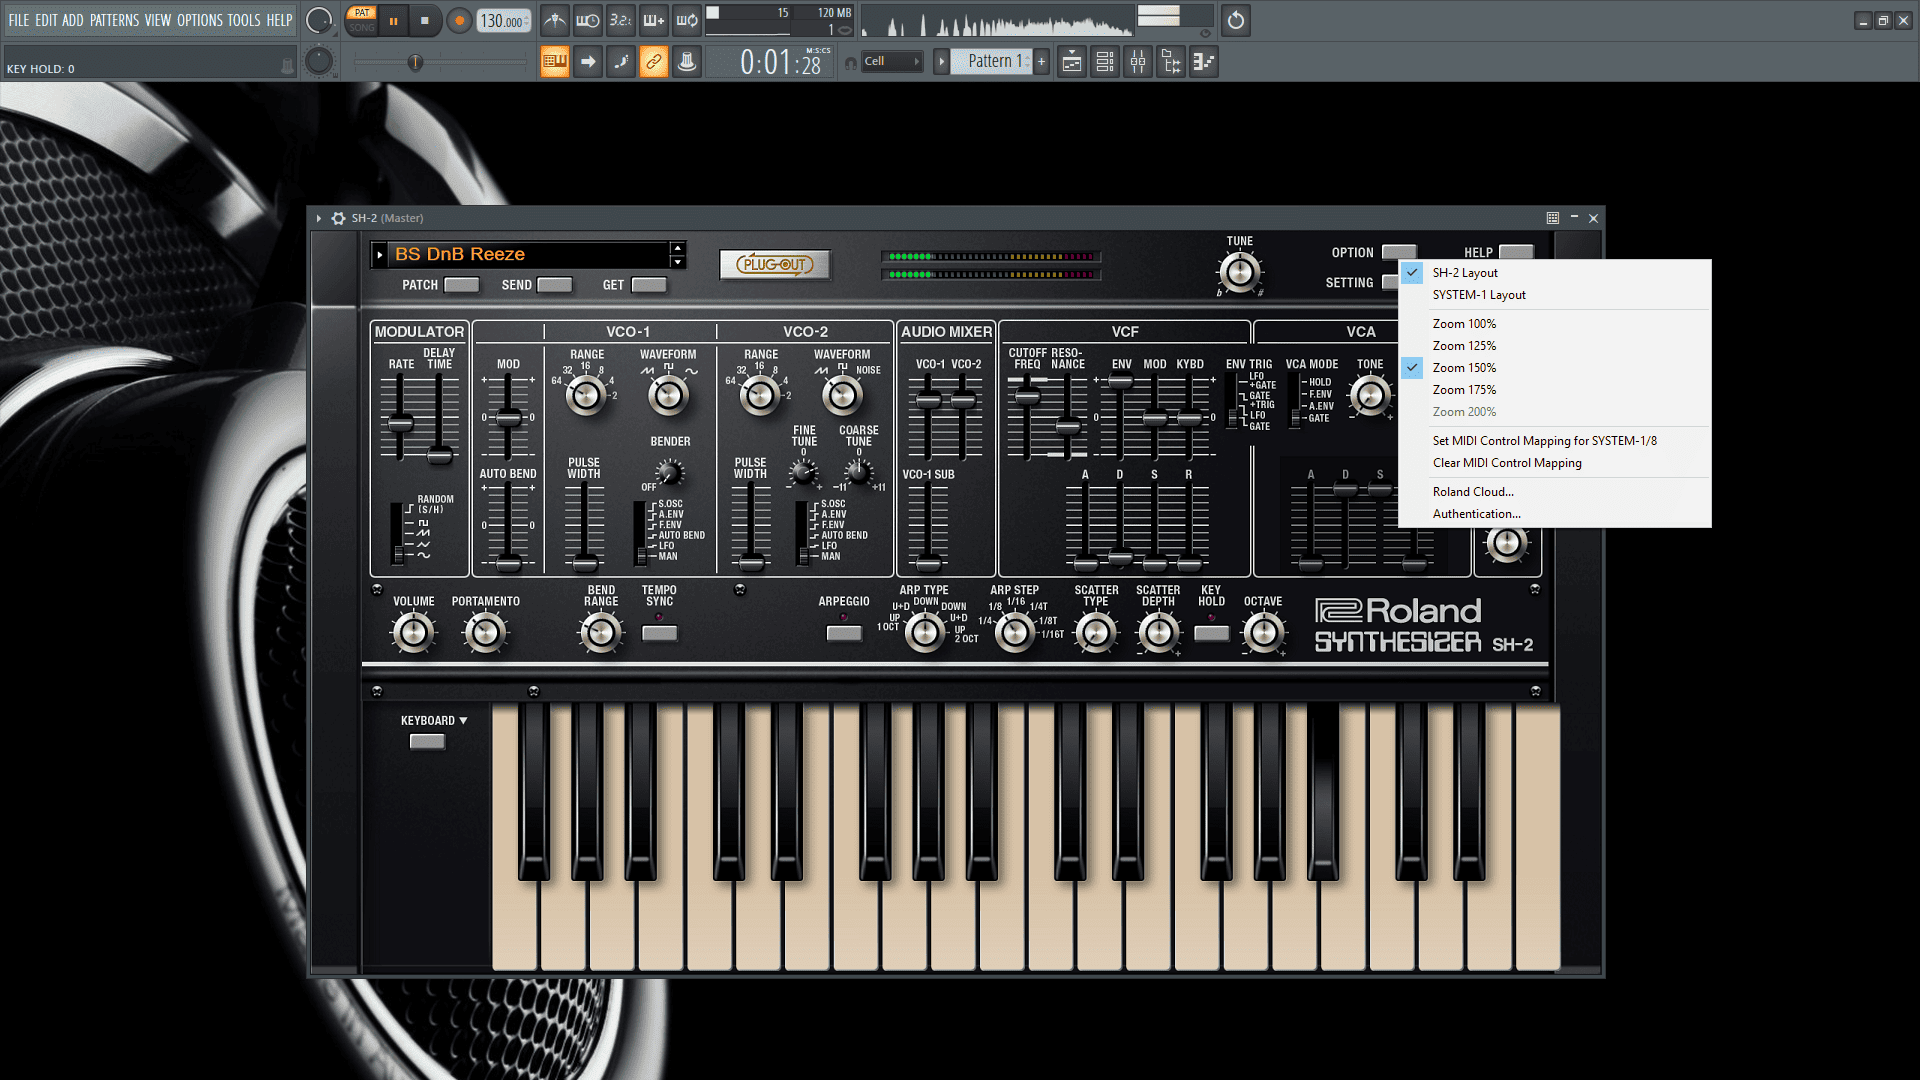Expand pattern menu arrow left of Pattern 1
The height and width of the screenshot is (1080, 1920).
click(941, 62)
